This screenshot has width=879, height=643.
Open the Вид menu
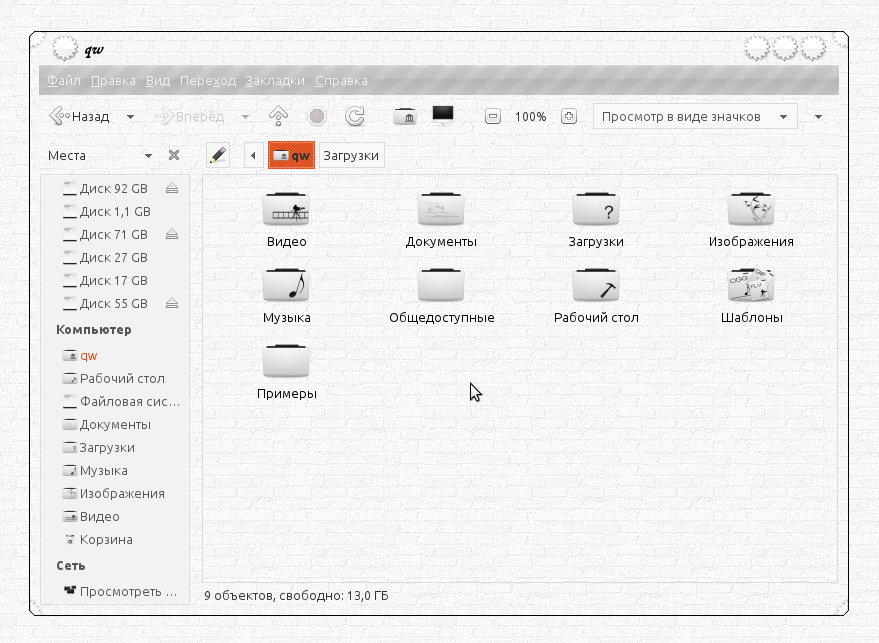point(158,81)
